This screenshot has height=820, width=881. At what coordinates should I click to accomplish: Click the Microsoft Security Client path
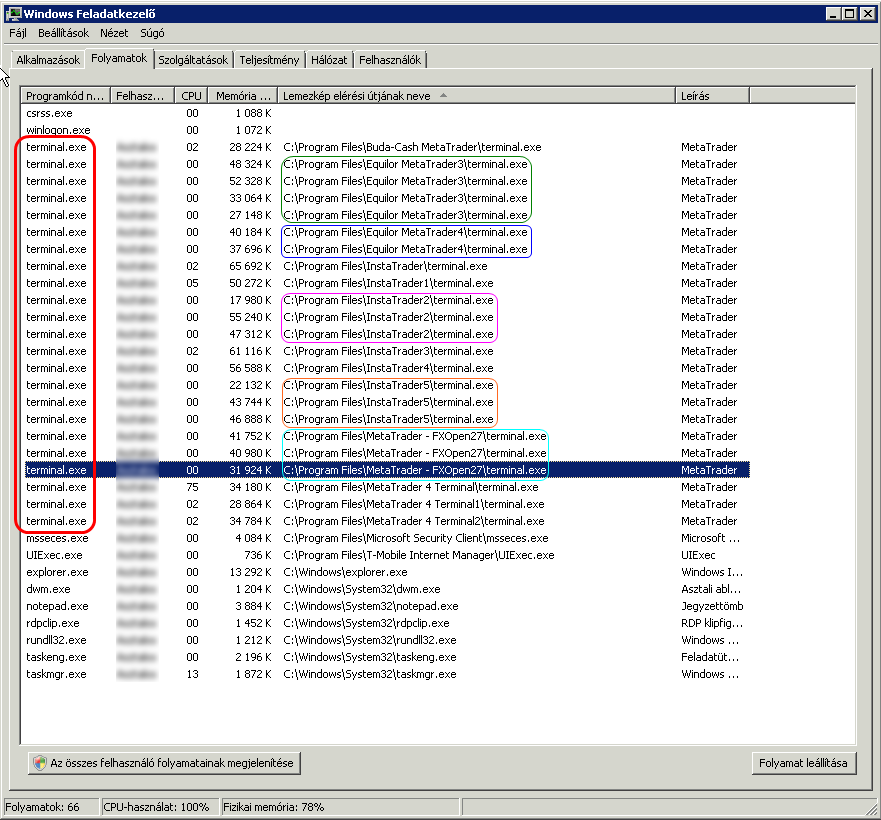click(x=416, y=538)
